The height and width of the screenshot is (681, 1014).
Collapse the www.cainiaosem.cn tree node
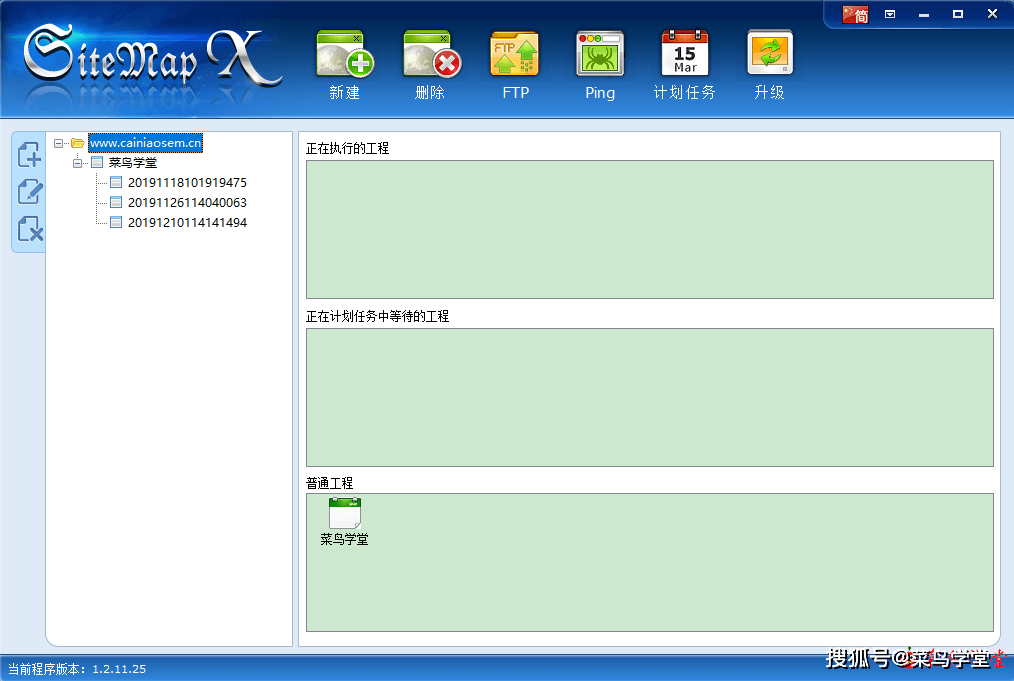(x=58, y=143)
